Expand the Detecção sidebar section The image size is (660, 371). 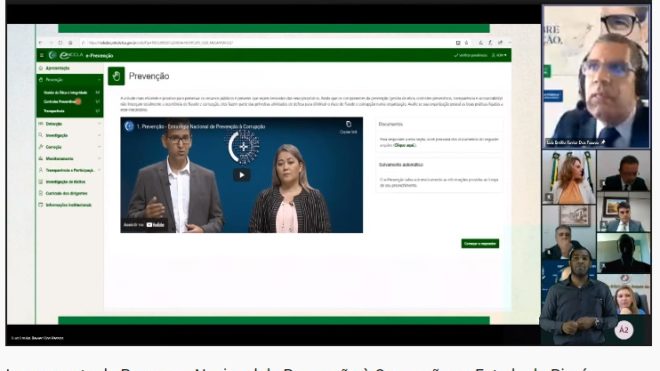[70, 124]
